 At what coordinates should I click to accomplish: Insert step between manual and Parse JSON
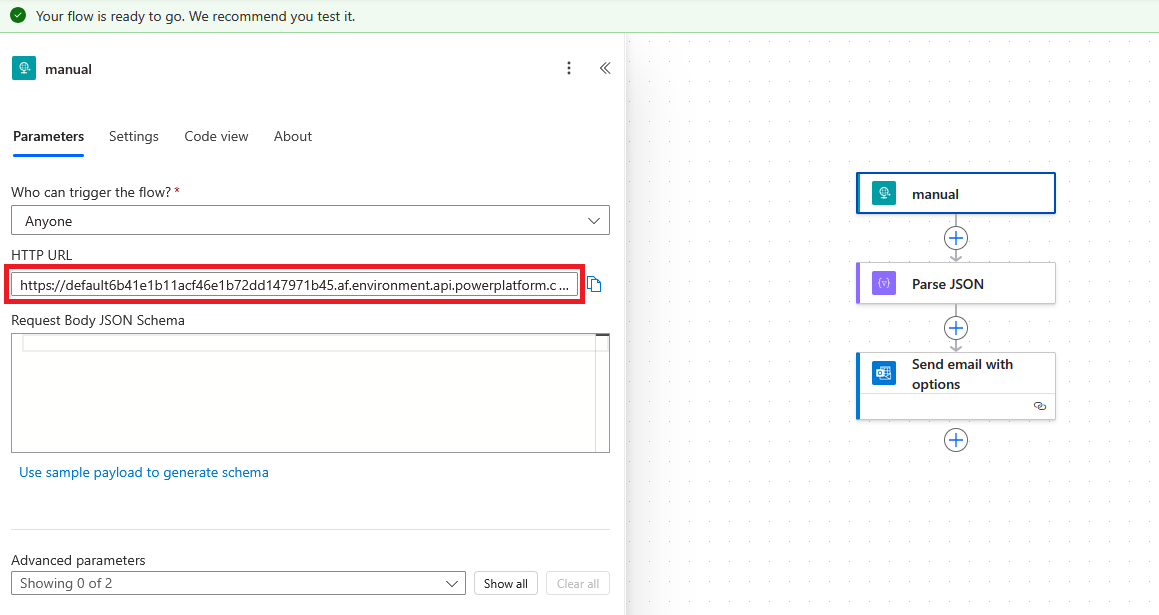coord(956,238)
